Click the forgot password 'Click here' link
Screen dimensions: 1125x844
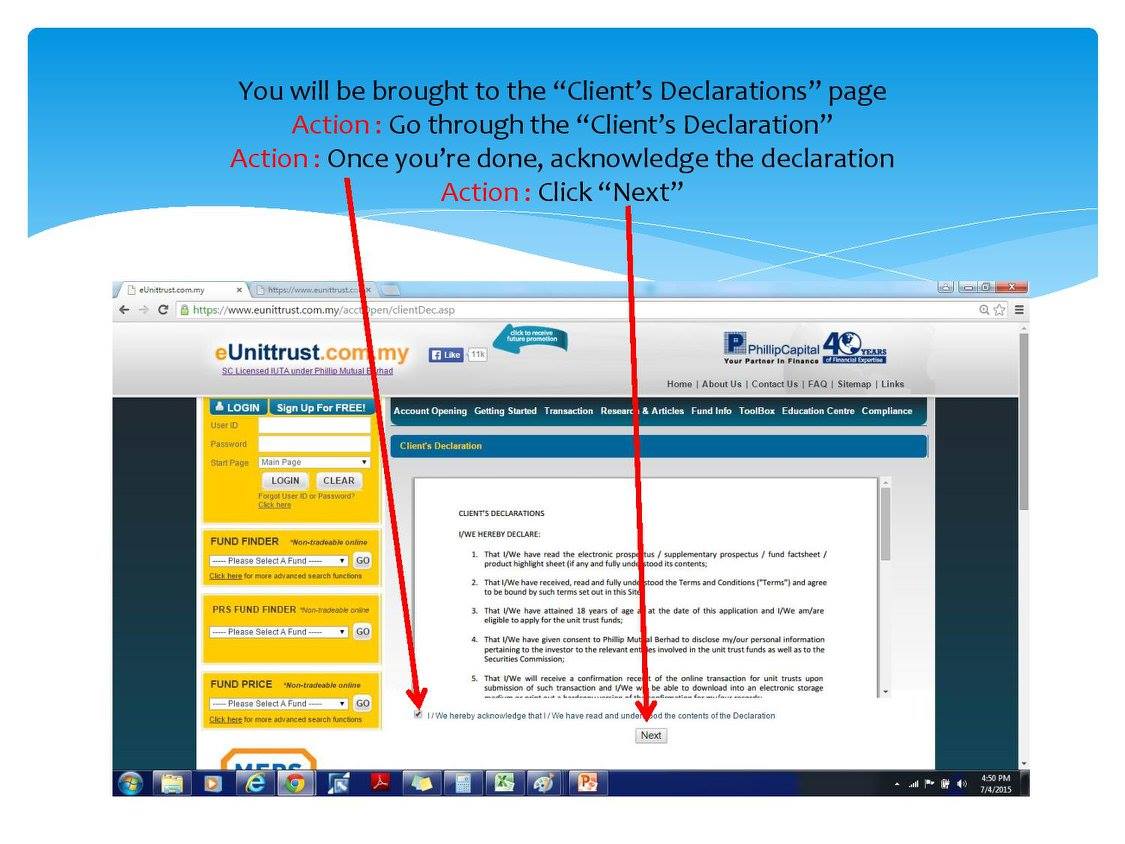[275, 505]
